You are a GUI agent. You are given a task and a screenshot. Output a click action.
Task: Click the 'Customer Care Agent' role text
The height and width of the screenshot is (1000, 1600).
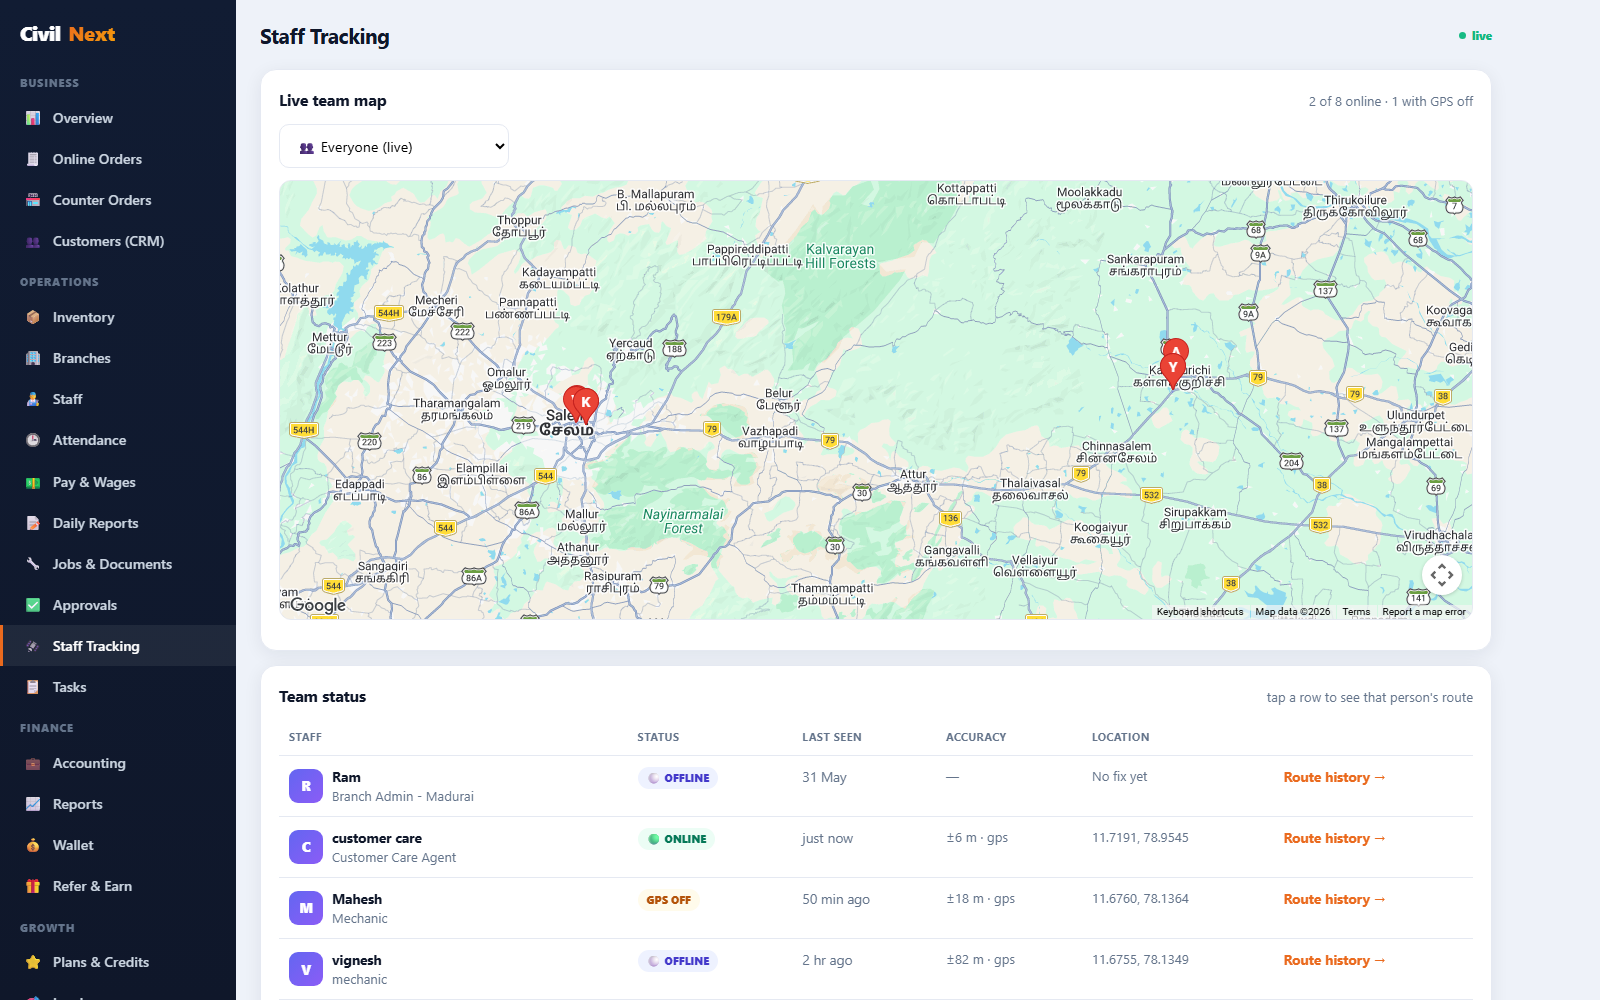coord(394,858)
